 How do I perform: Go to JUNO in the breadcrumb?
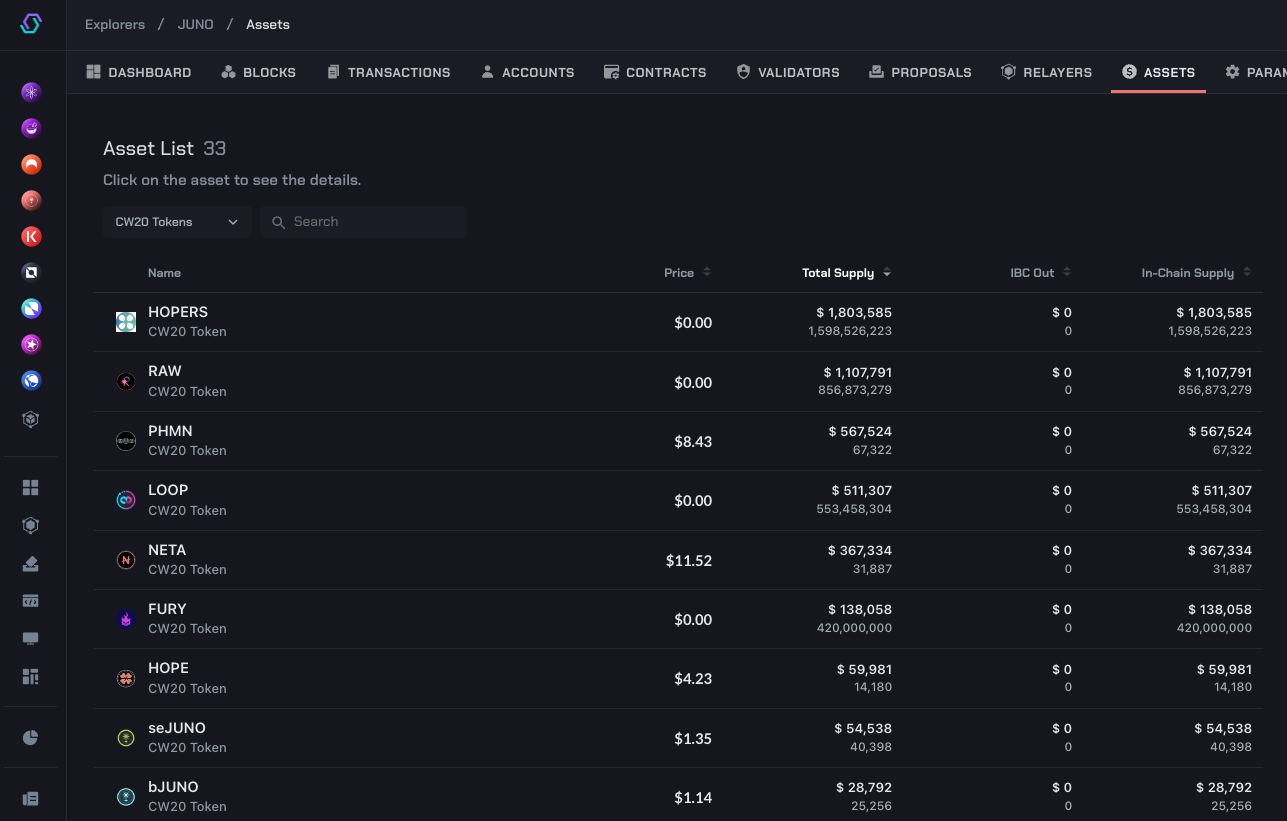click(x=195, y=24)
